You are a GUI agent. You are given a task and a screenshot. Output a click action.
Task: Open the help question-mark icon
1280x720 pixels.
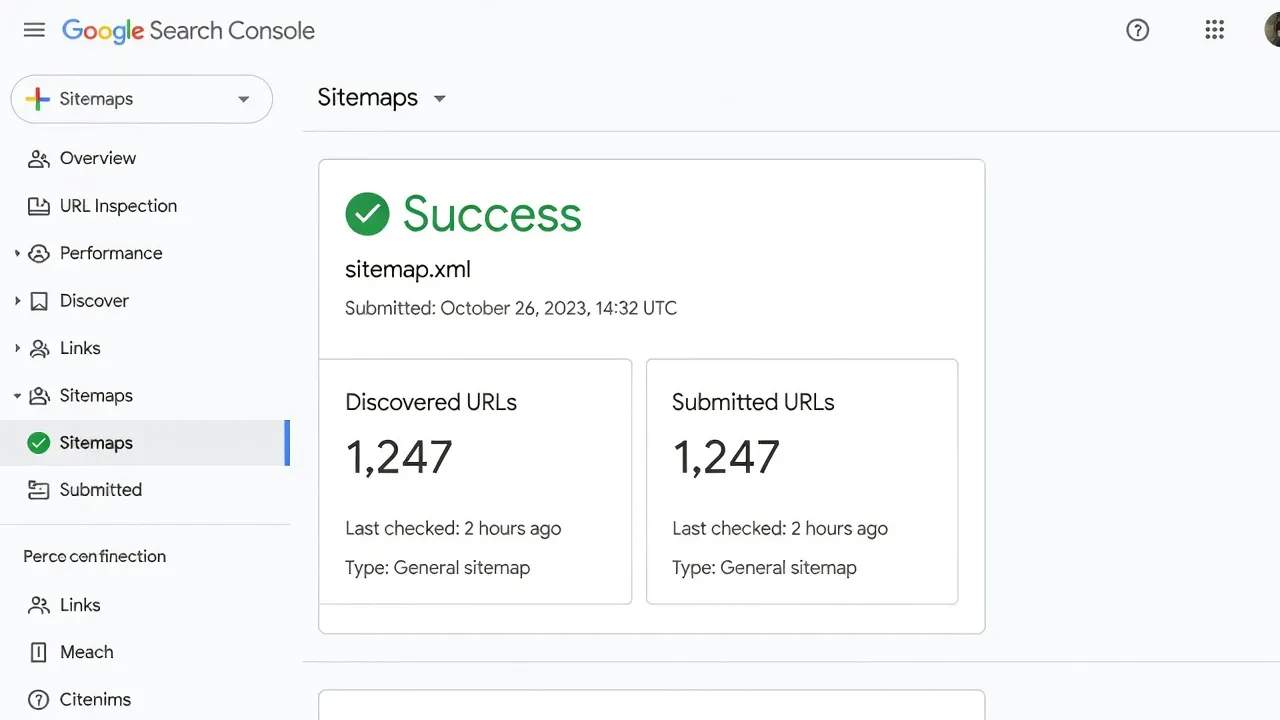[1137, 30]
